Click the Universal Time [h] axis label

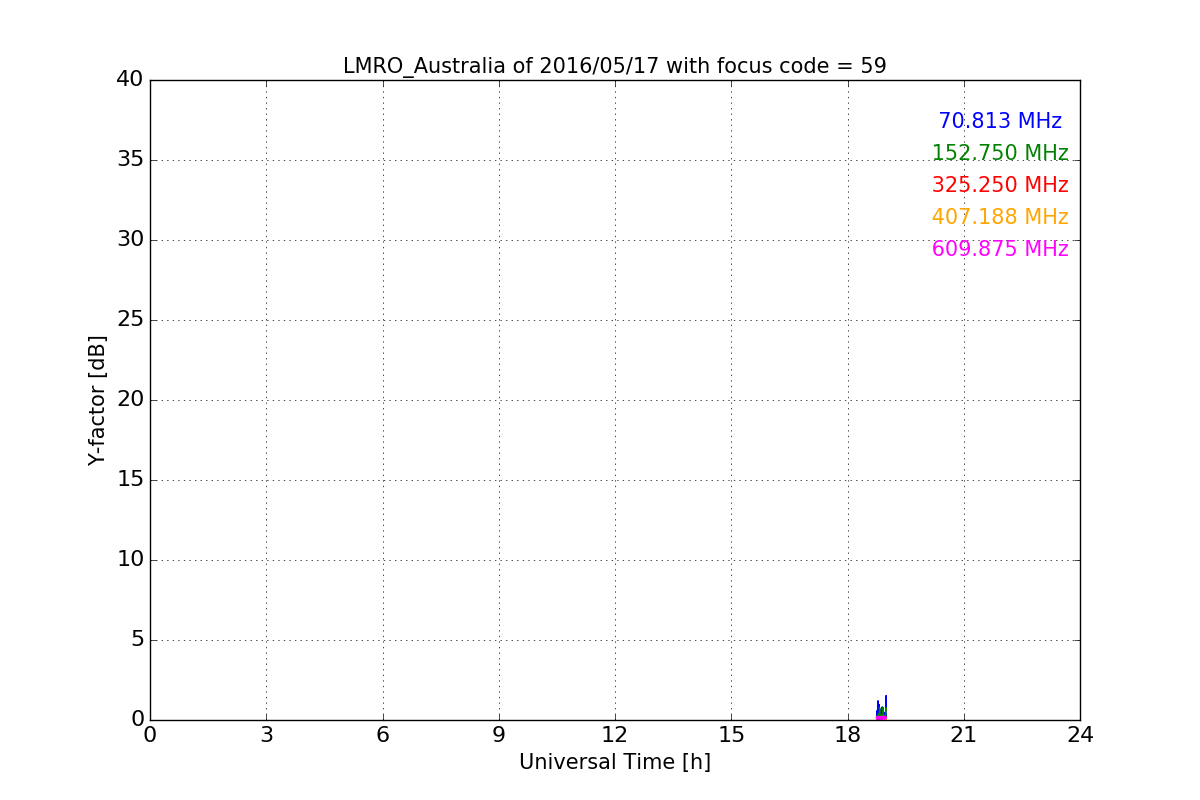point(615,762)
